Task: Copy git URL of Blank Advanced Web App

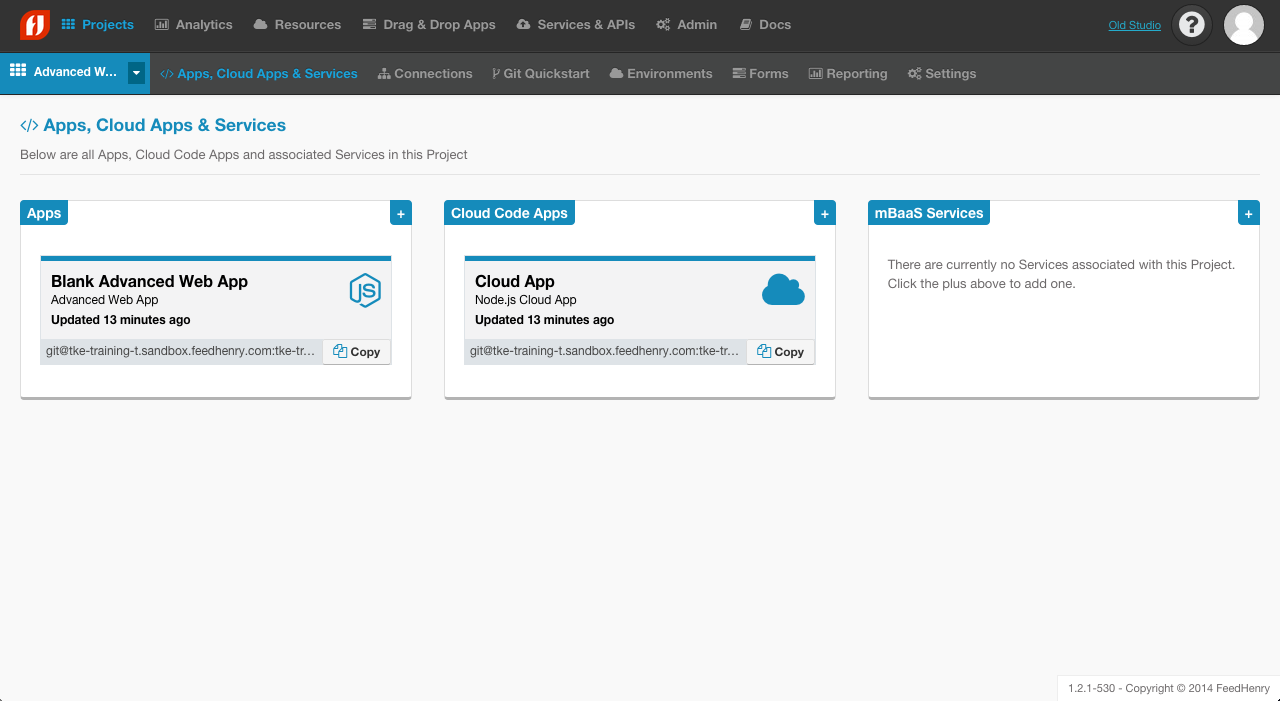Action: [357, 352]
